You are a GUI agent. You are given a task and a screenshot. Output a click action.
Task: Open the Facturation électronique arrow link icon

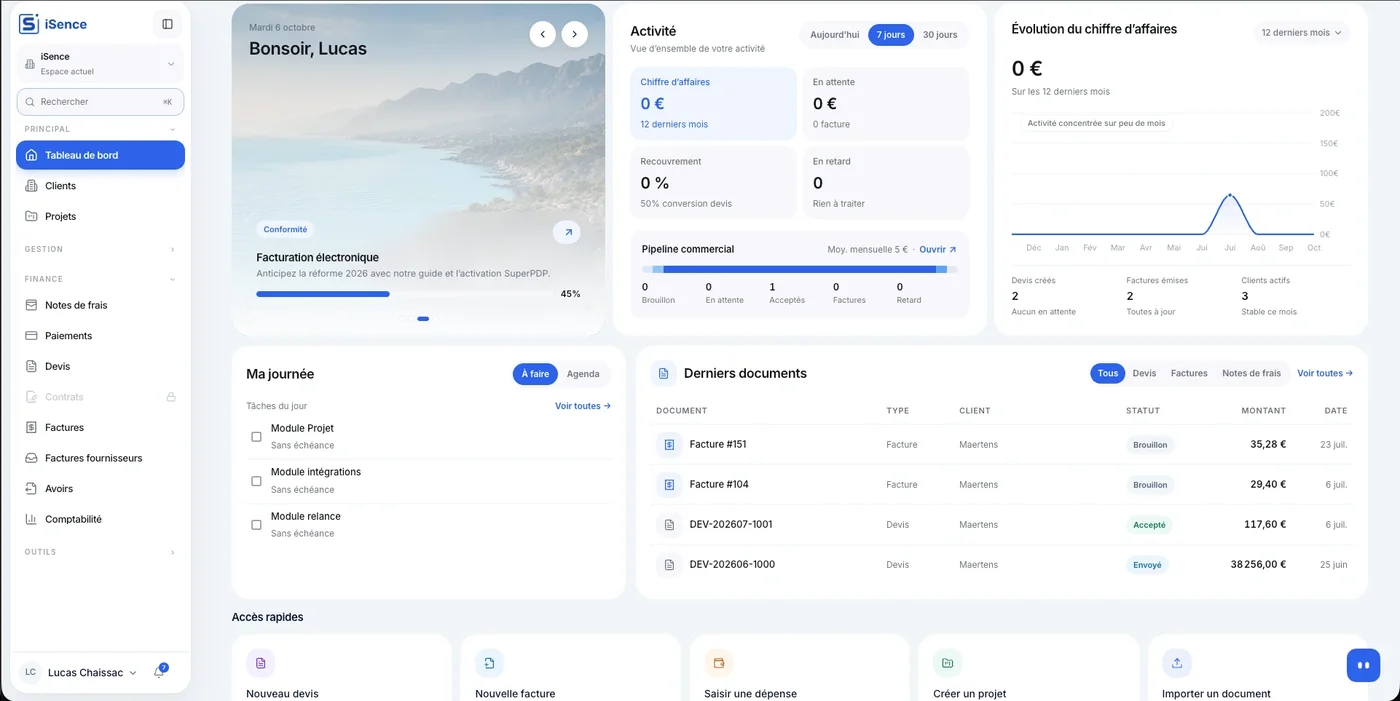[567, 232]
